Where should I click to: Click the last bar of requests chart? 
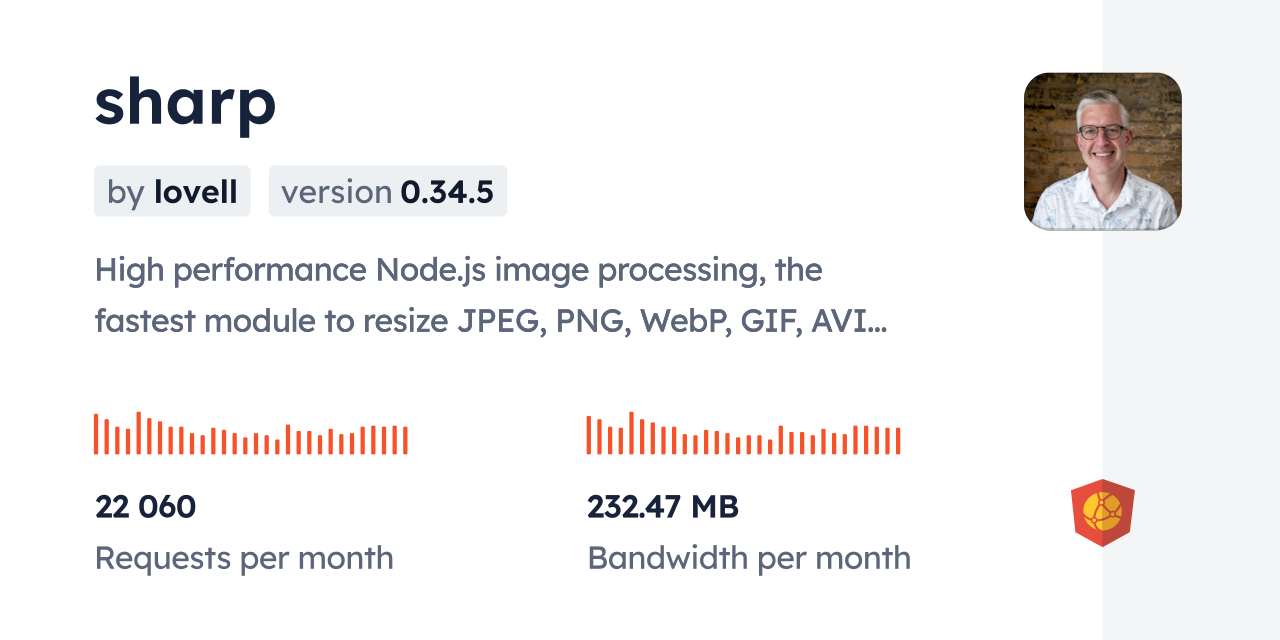[405, 440]
